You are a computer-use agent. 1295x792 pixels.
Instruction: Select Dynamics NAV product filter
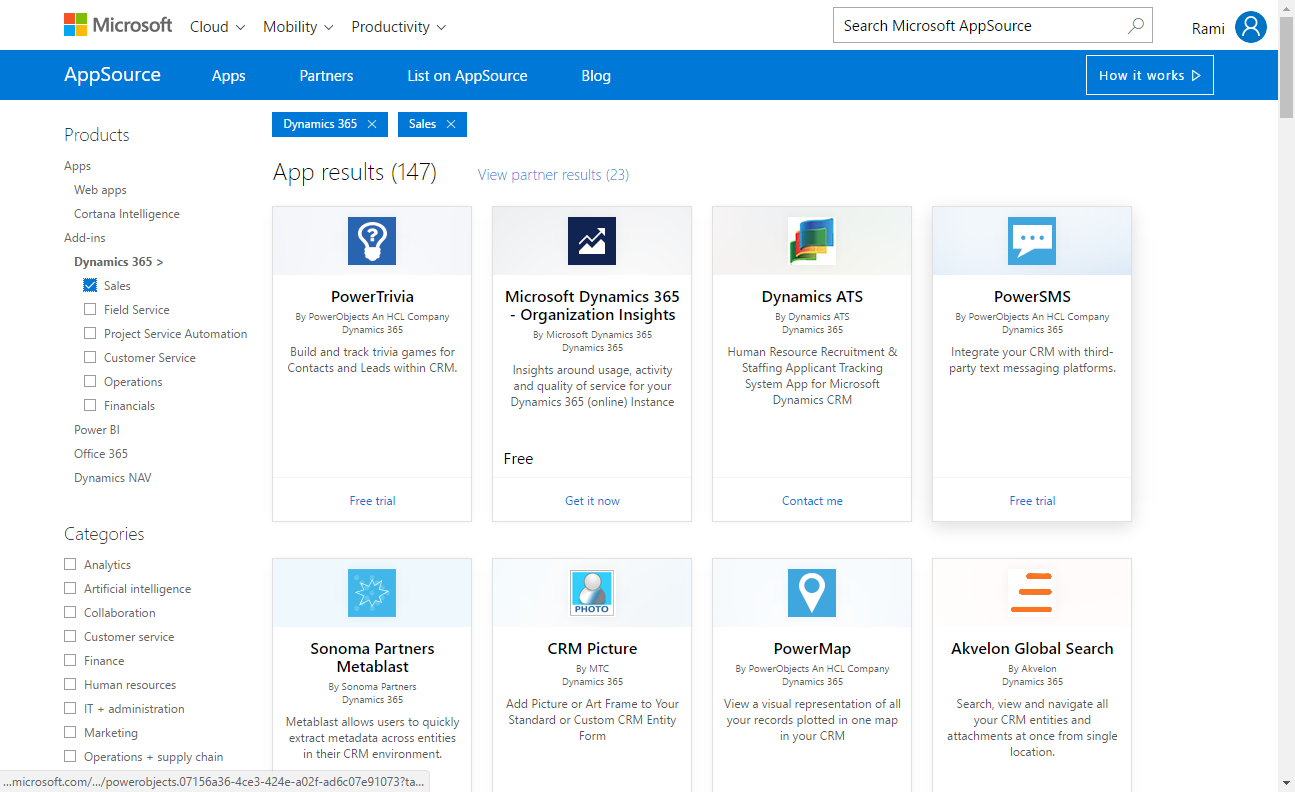pyautogui.click(x=113, y=478)
